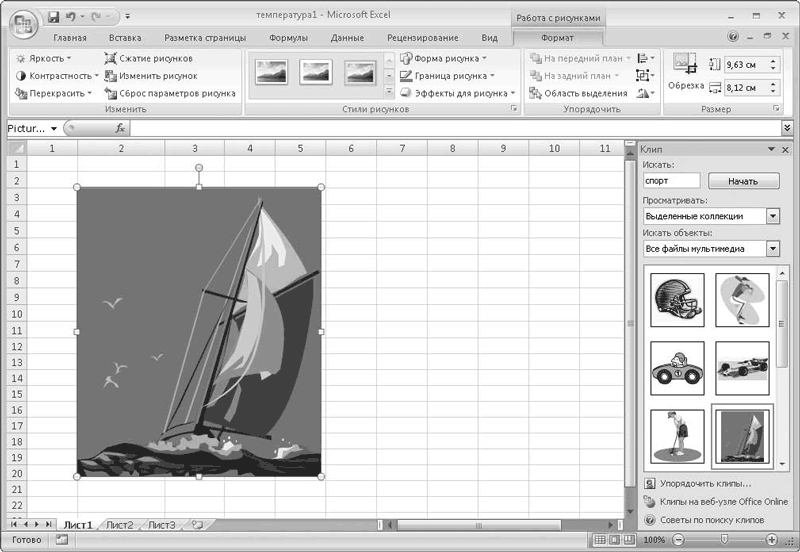Expand the Искать объекты media type dropdown
800x552 pixels.
click(x=772, y=249)
